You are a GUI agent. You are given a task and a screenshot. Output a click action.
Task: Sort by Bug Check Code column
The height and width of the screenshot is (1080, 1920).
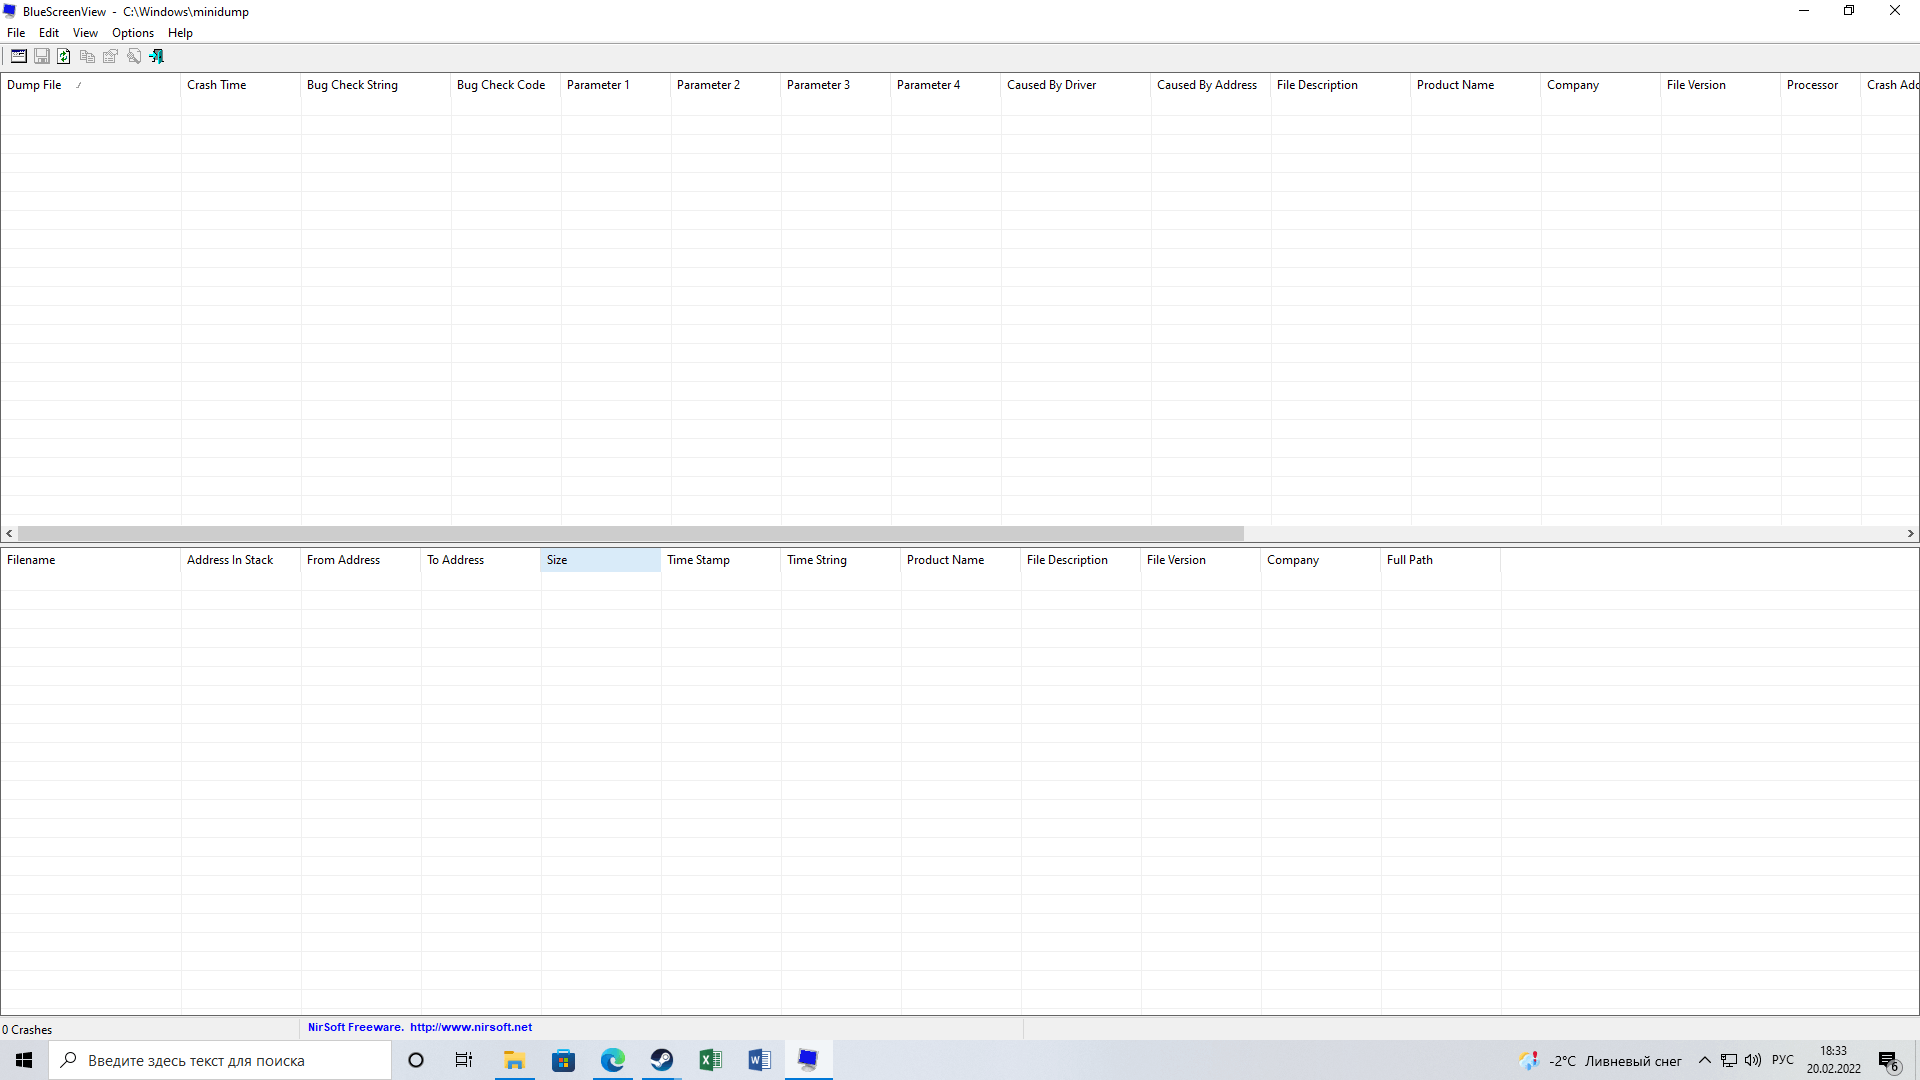click(505, 85)
